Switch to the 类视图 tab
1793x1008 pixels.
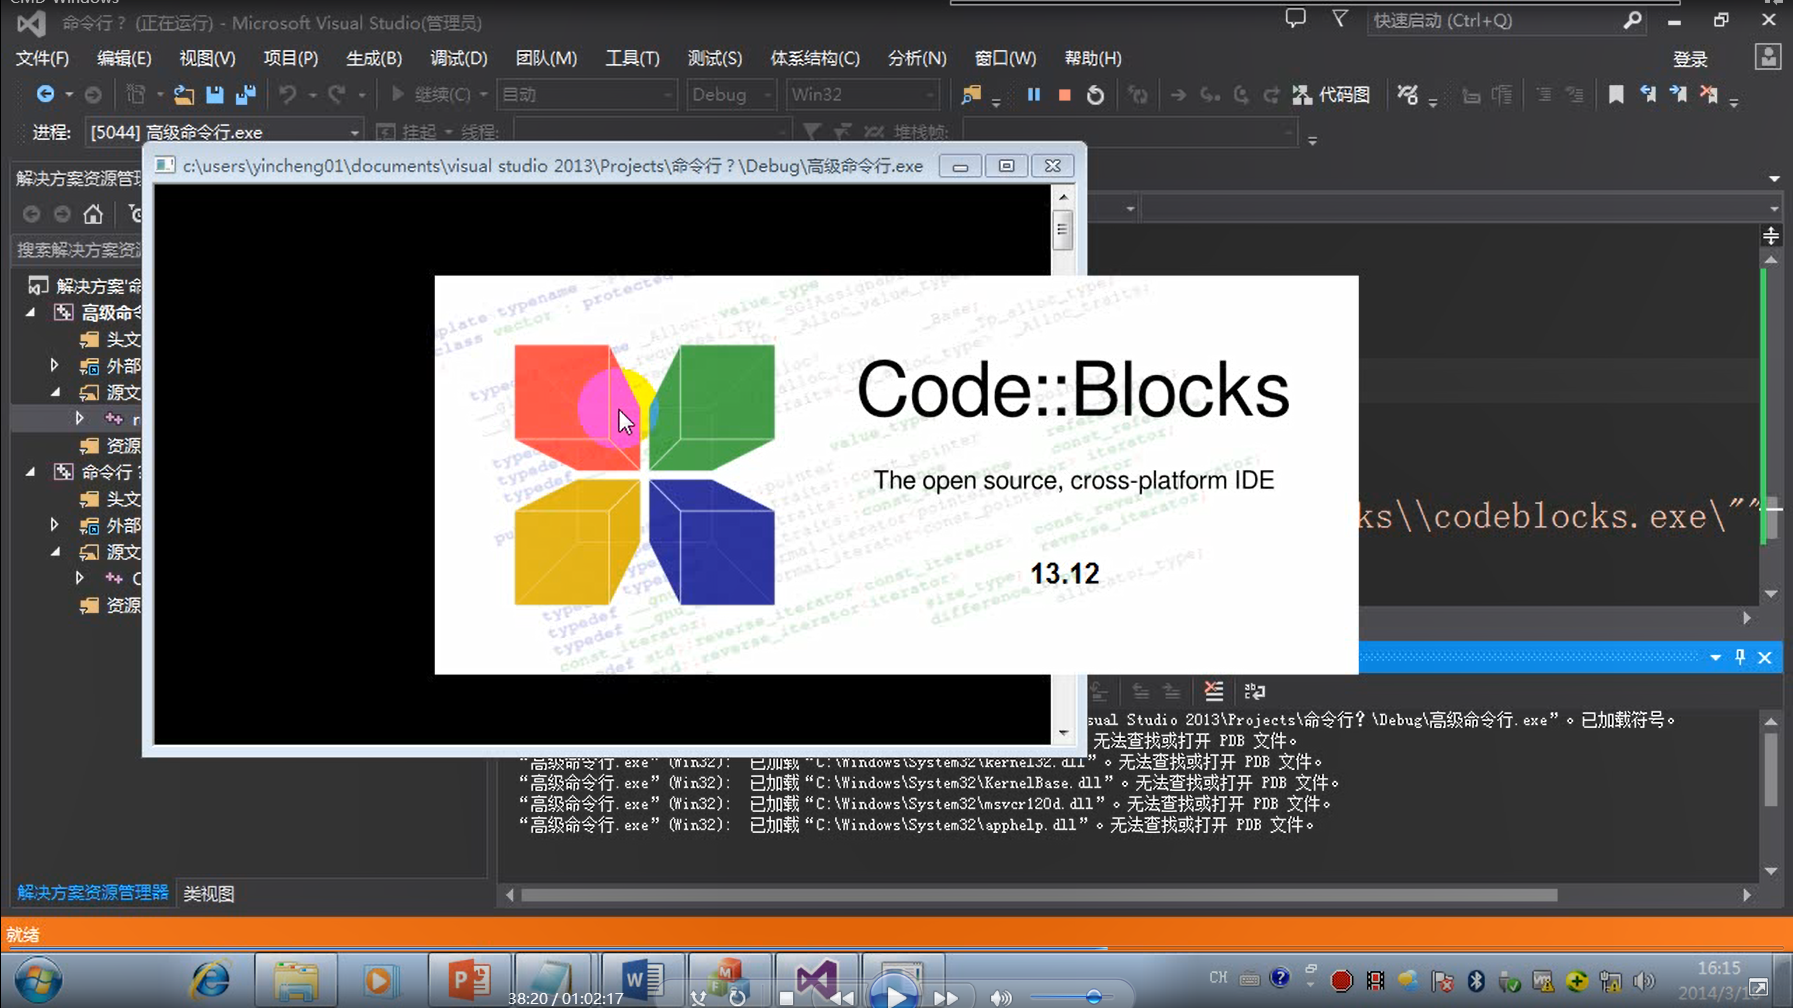[209, 893]
